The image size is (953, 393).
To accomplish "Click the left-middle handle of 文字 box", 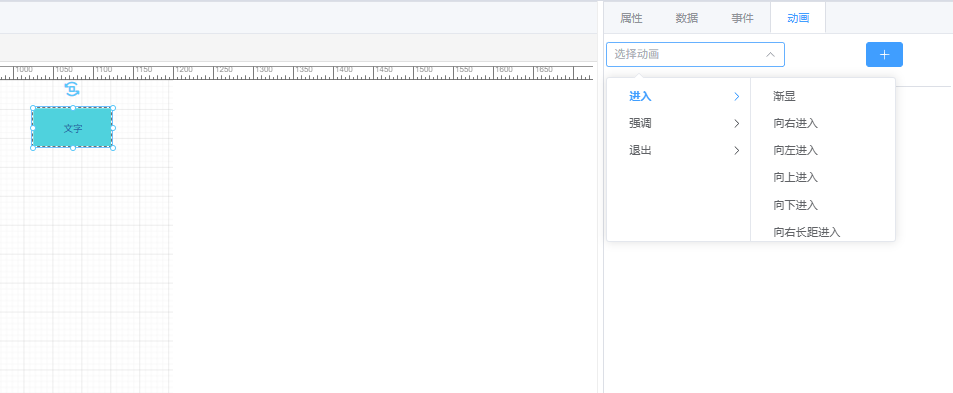I will (x=33, y=128).
